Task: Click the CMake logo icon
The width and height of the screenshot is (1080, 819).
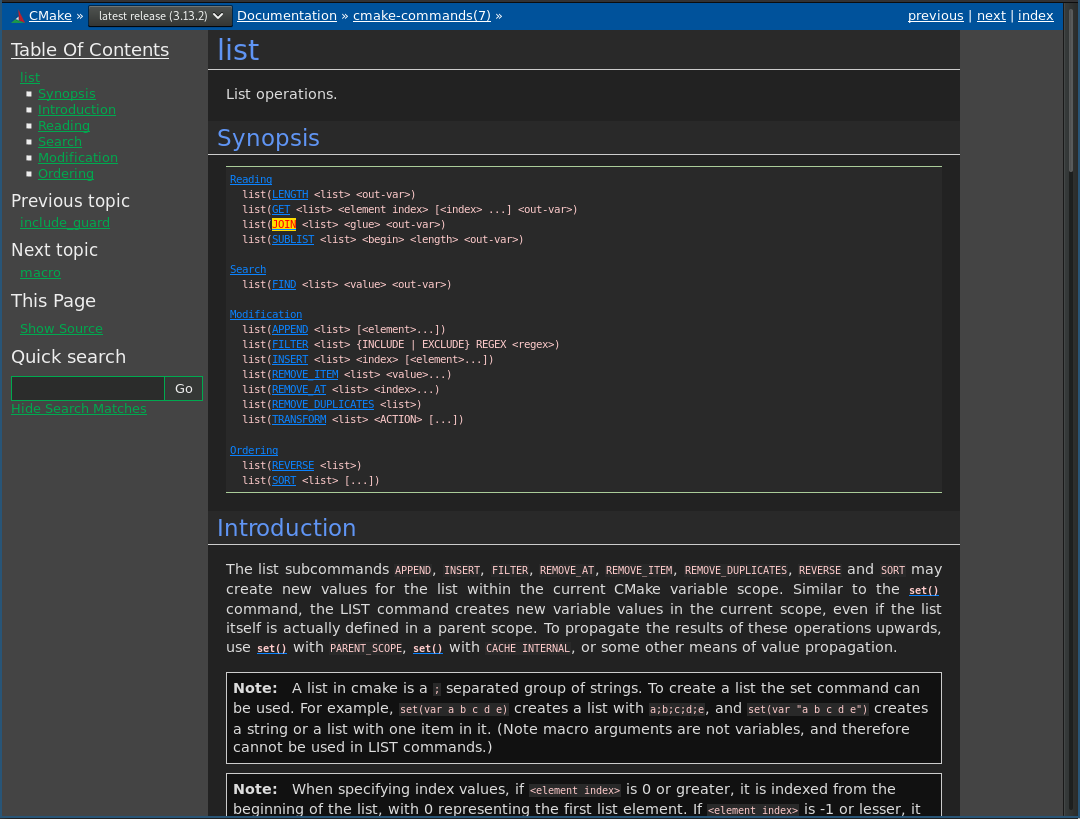Action: coord(19,17)
